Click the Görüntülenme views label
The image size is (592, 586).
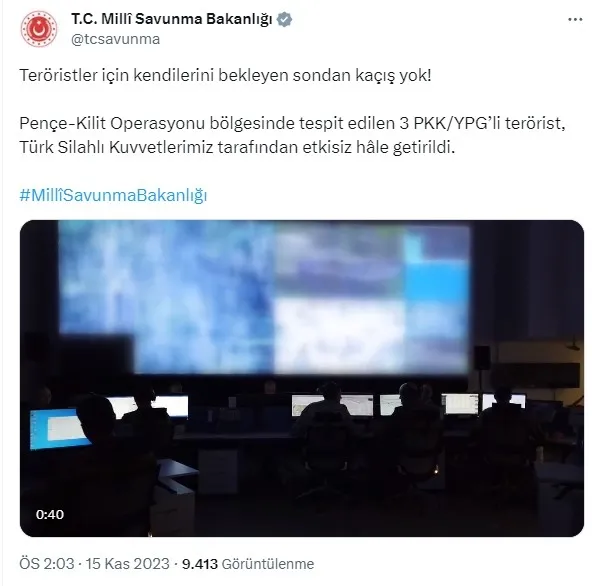pyautogui.click(x=268, y=564)
